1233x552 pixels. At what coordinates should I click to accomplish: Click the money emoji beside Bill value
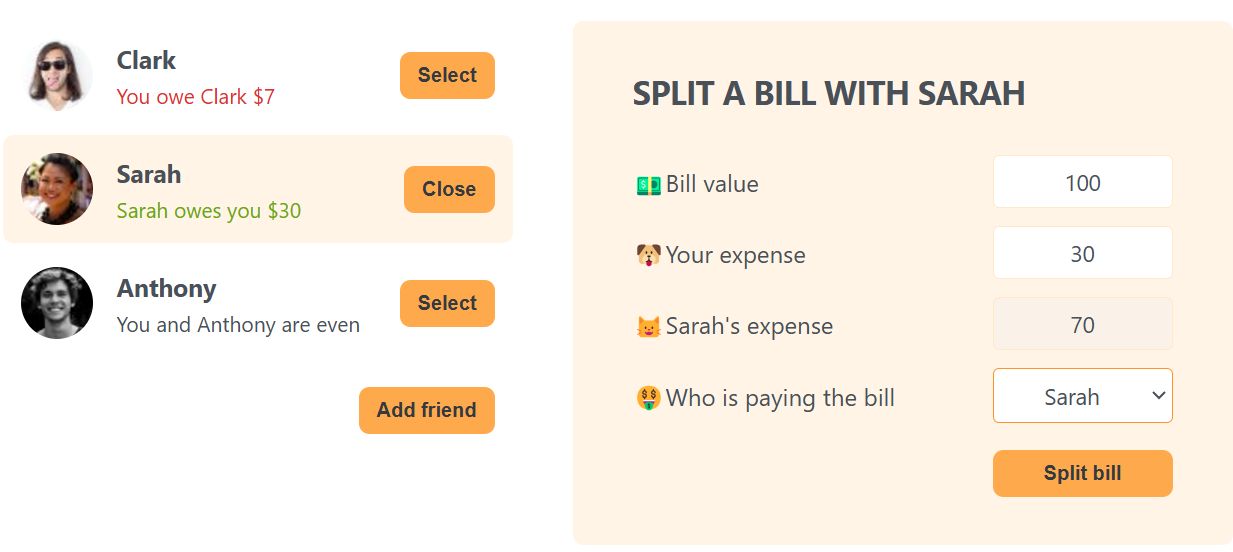(x=648, y=185)
